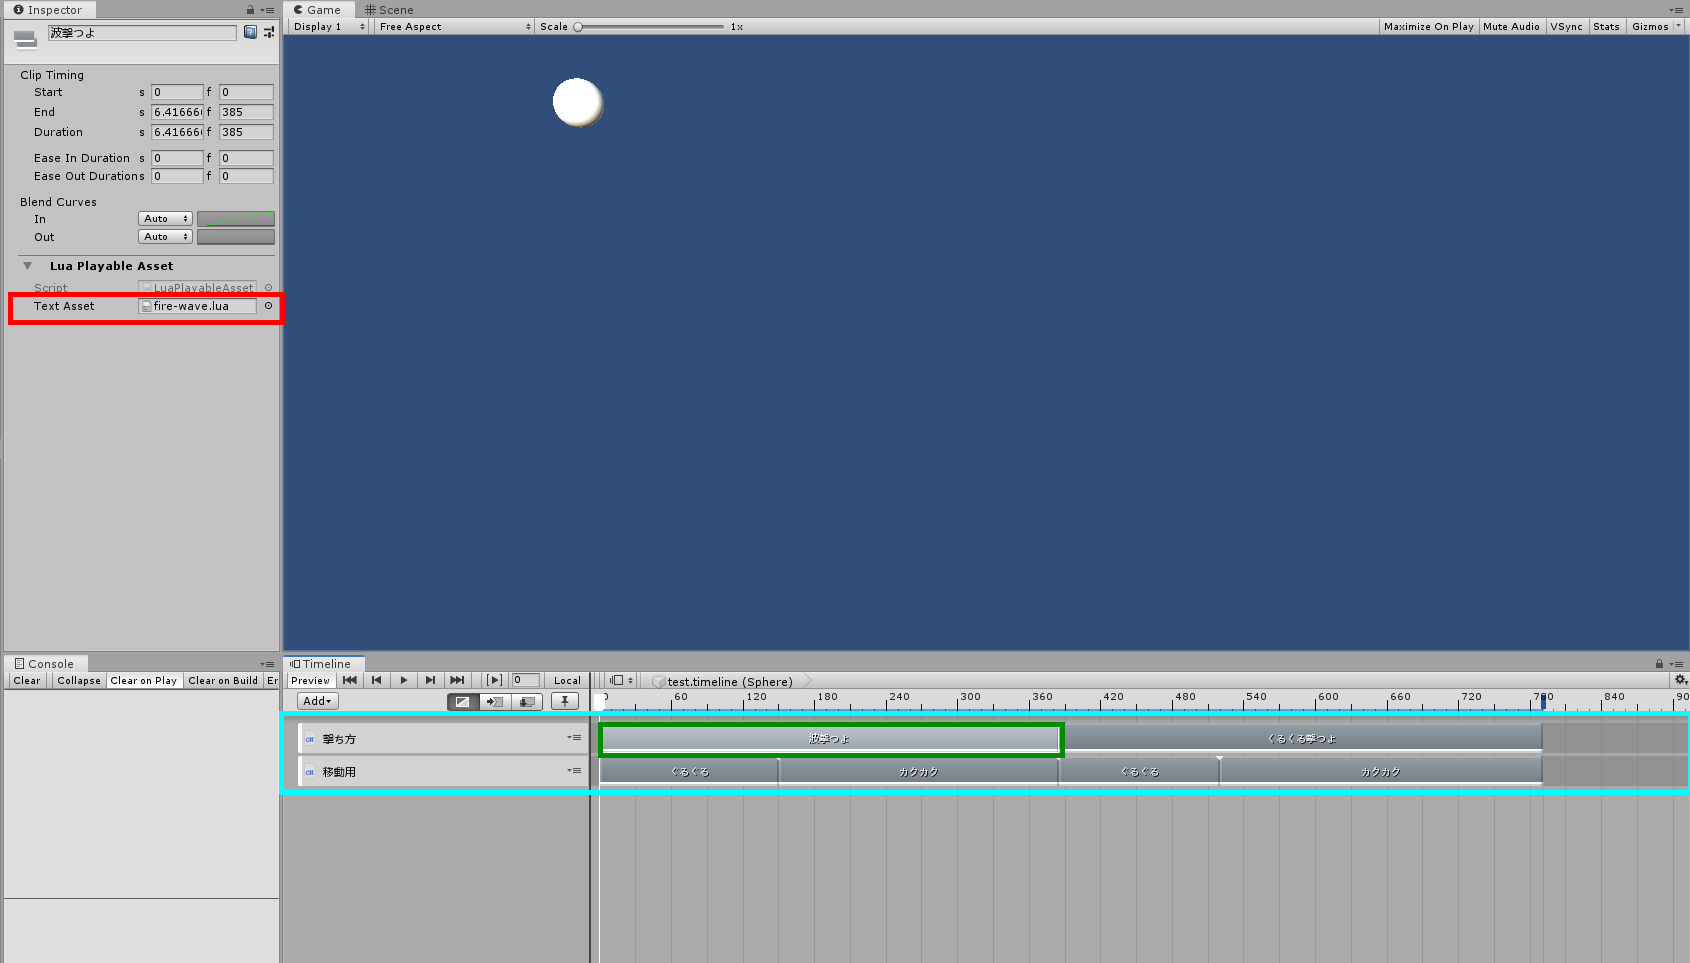Viewport: 1690px width, 963px height.
Task: Click the Blend Curves In curve preview
Action: [236, 219]
